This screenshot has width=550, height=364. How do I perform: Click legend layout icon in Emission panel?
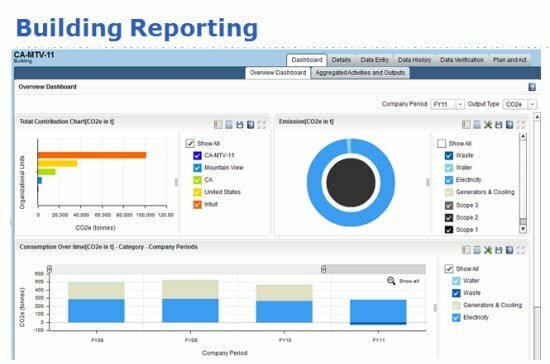(466, 124)
